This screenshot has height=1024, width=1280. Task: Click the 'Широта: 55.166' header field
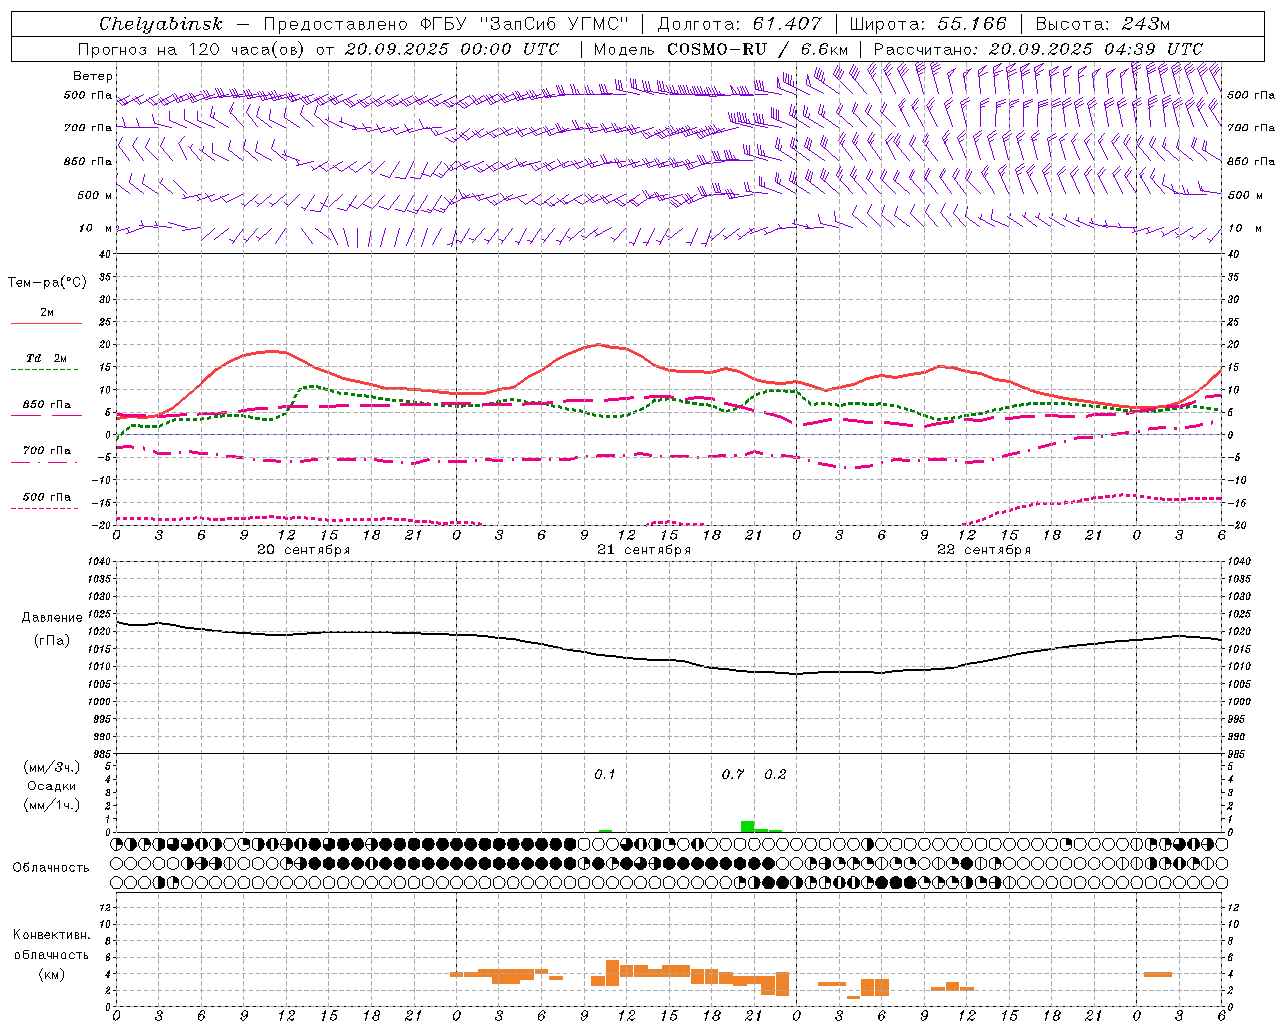928,24
